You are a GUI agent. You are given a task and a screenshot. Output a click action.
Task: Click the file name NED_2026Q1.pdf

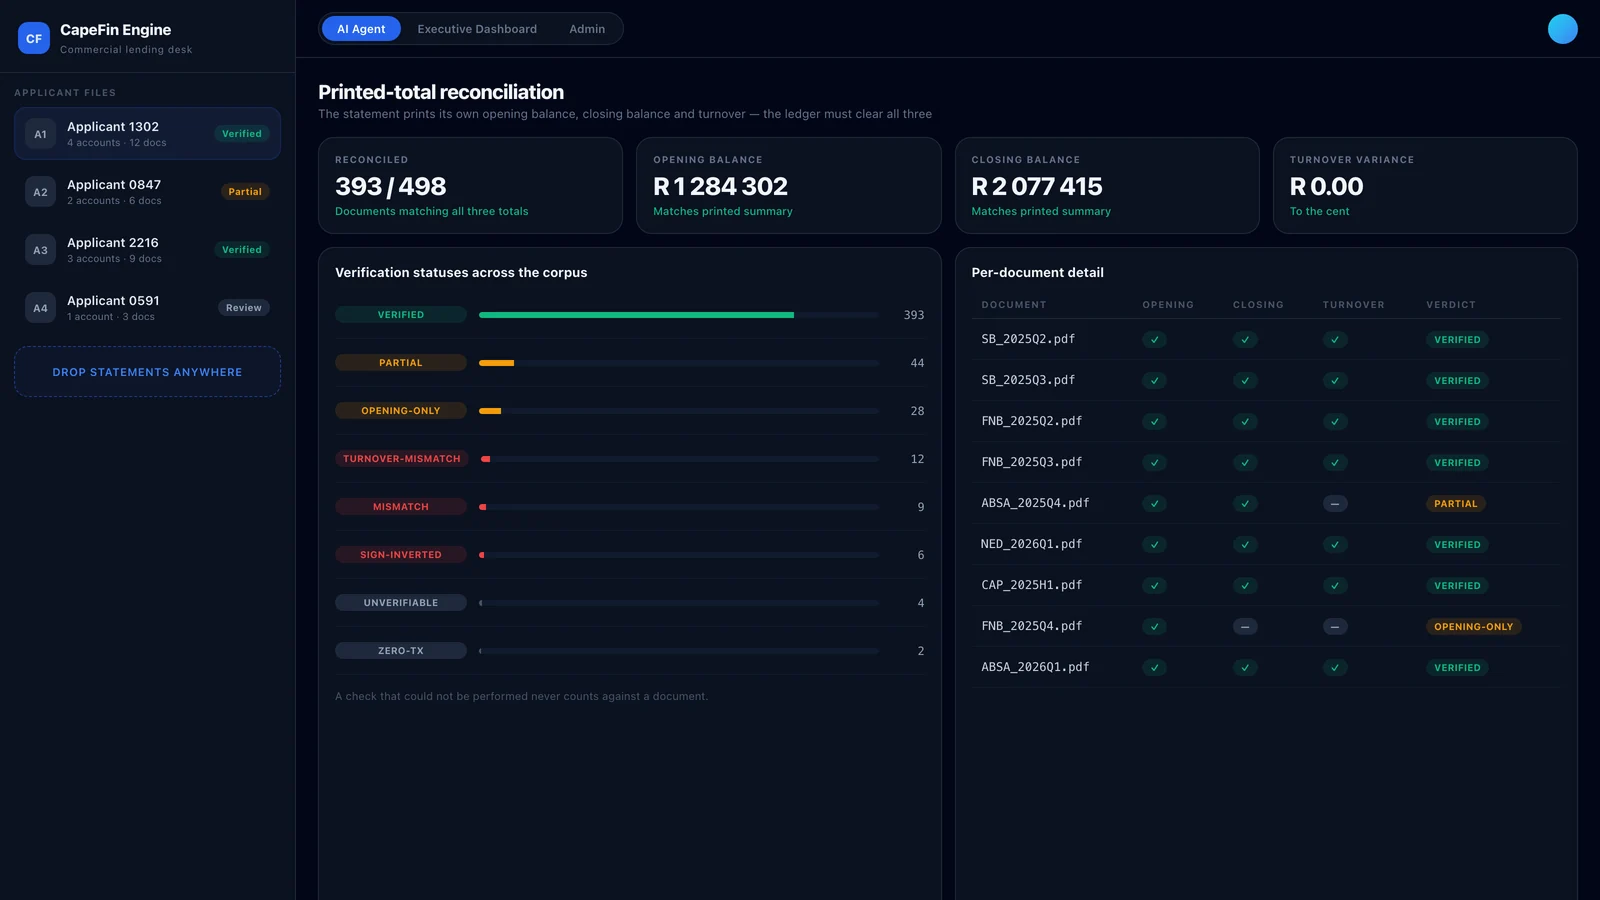click(x=1031, y=544)
